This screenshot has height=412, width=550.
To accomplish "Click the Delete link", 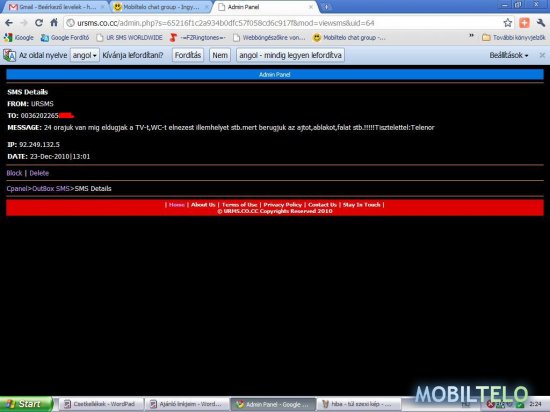I will pyautogui.click(x=39, y=173).
